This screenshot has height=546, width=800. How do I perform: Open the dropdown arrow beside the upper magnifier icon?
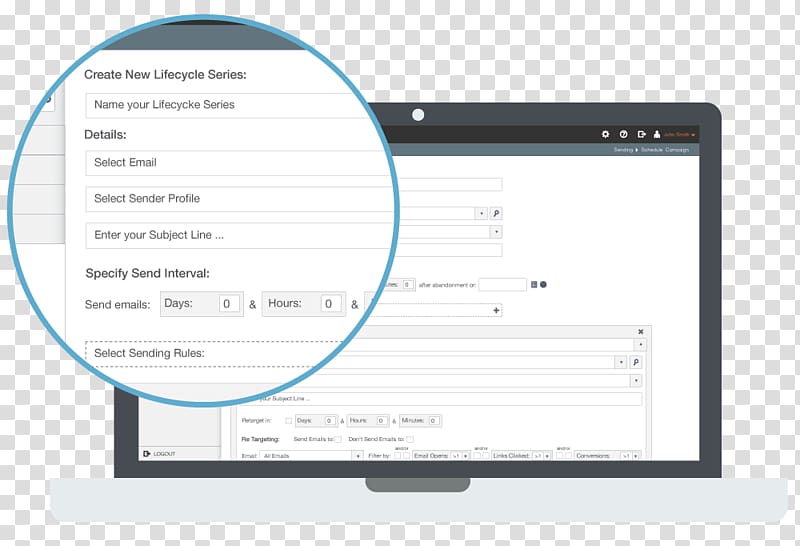(x=481, y=213)
